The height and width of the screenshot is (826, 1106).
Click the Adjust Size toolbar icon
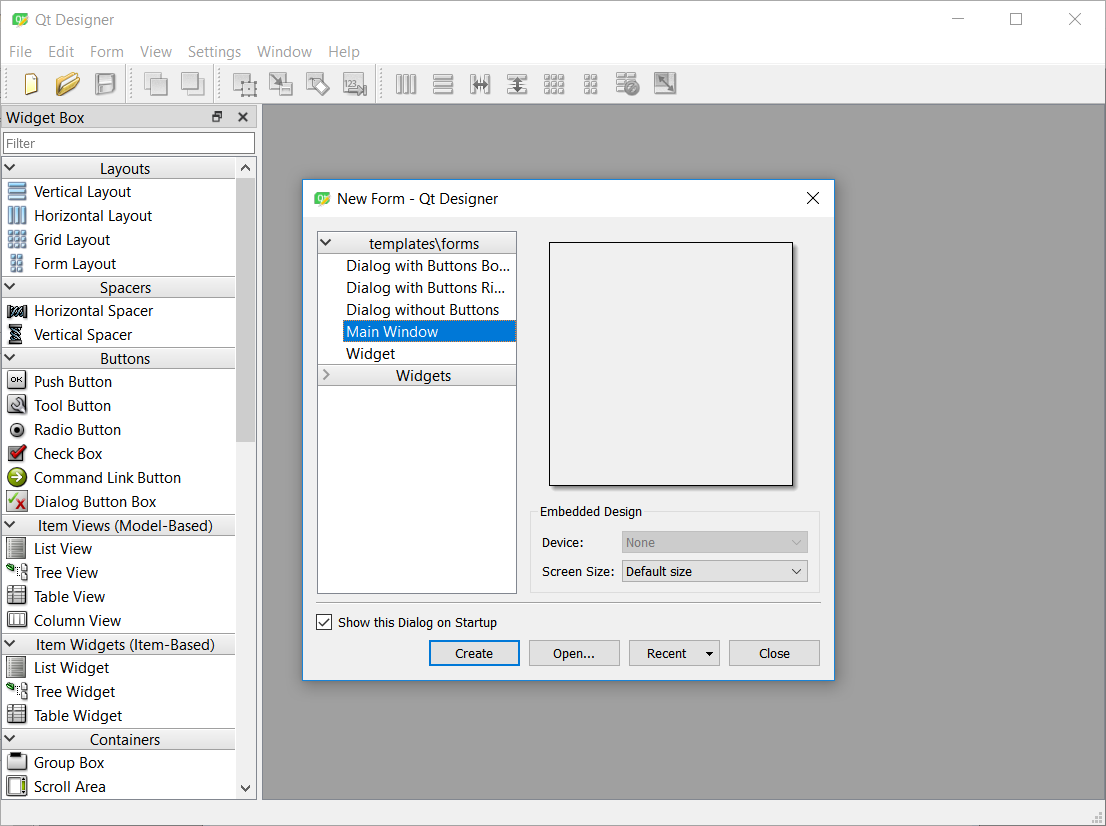click(x=664, y=84)
